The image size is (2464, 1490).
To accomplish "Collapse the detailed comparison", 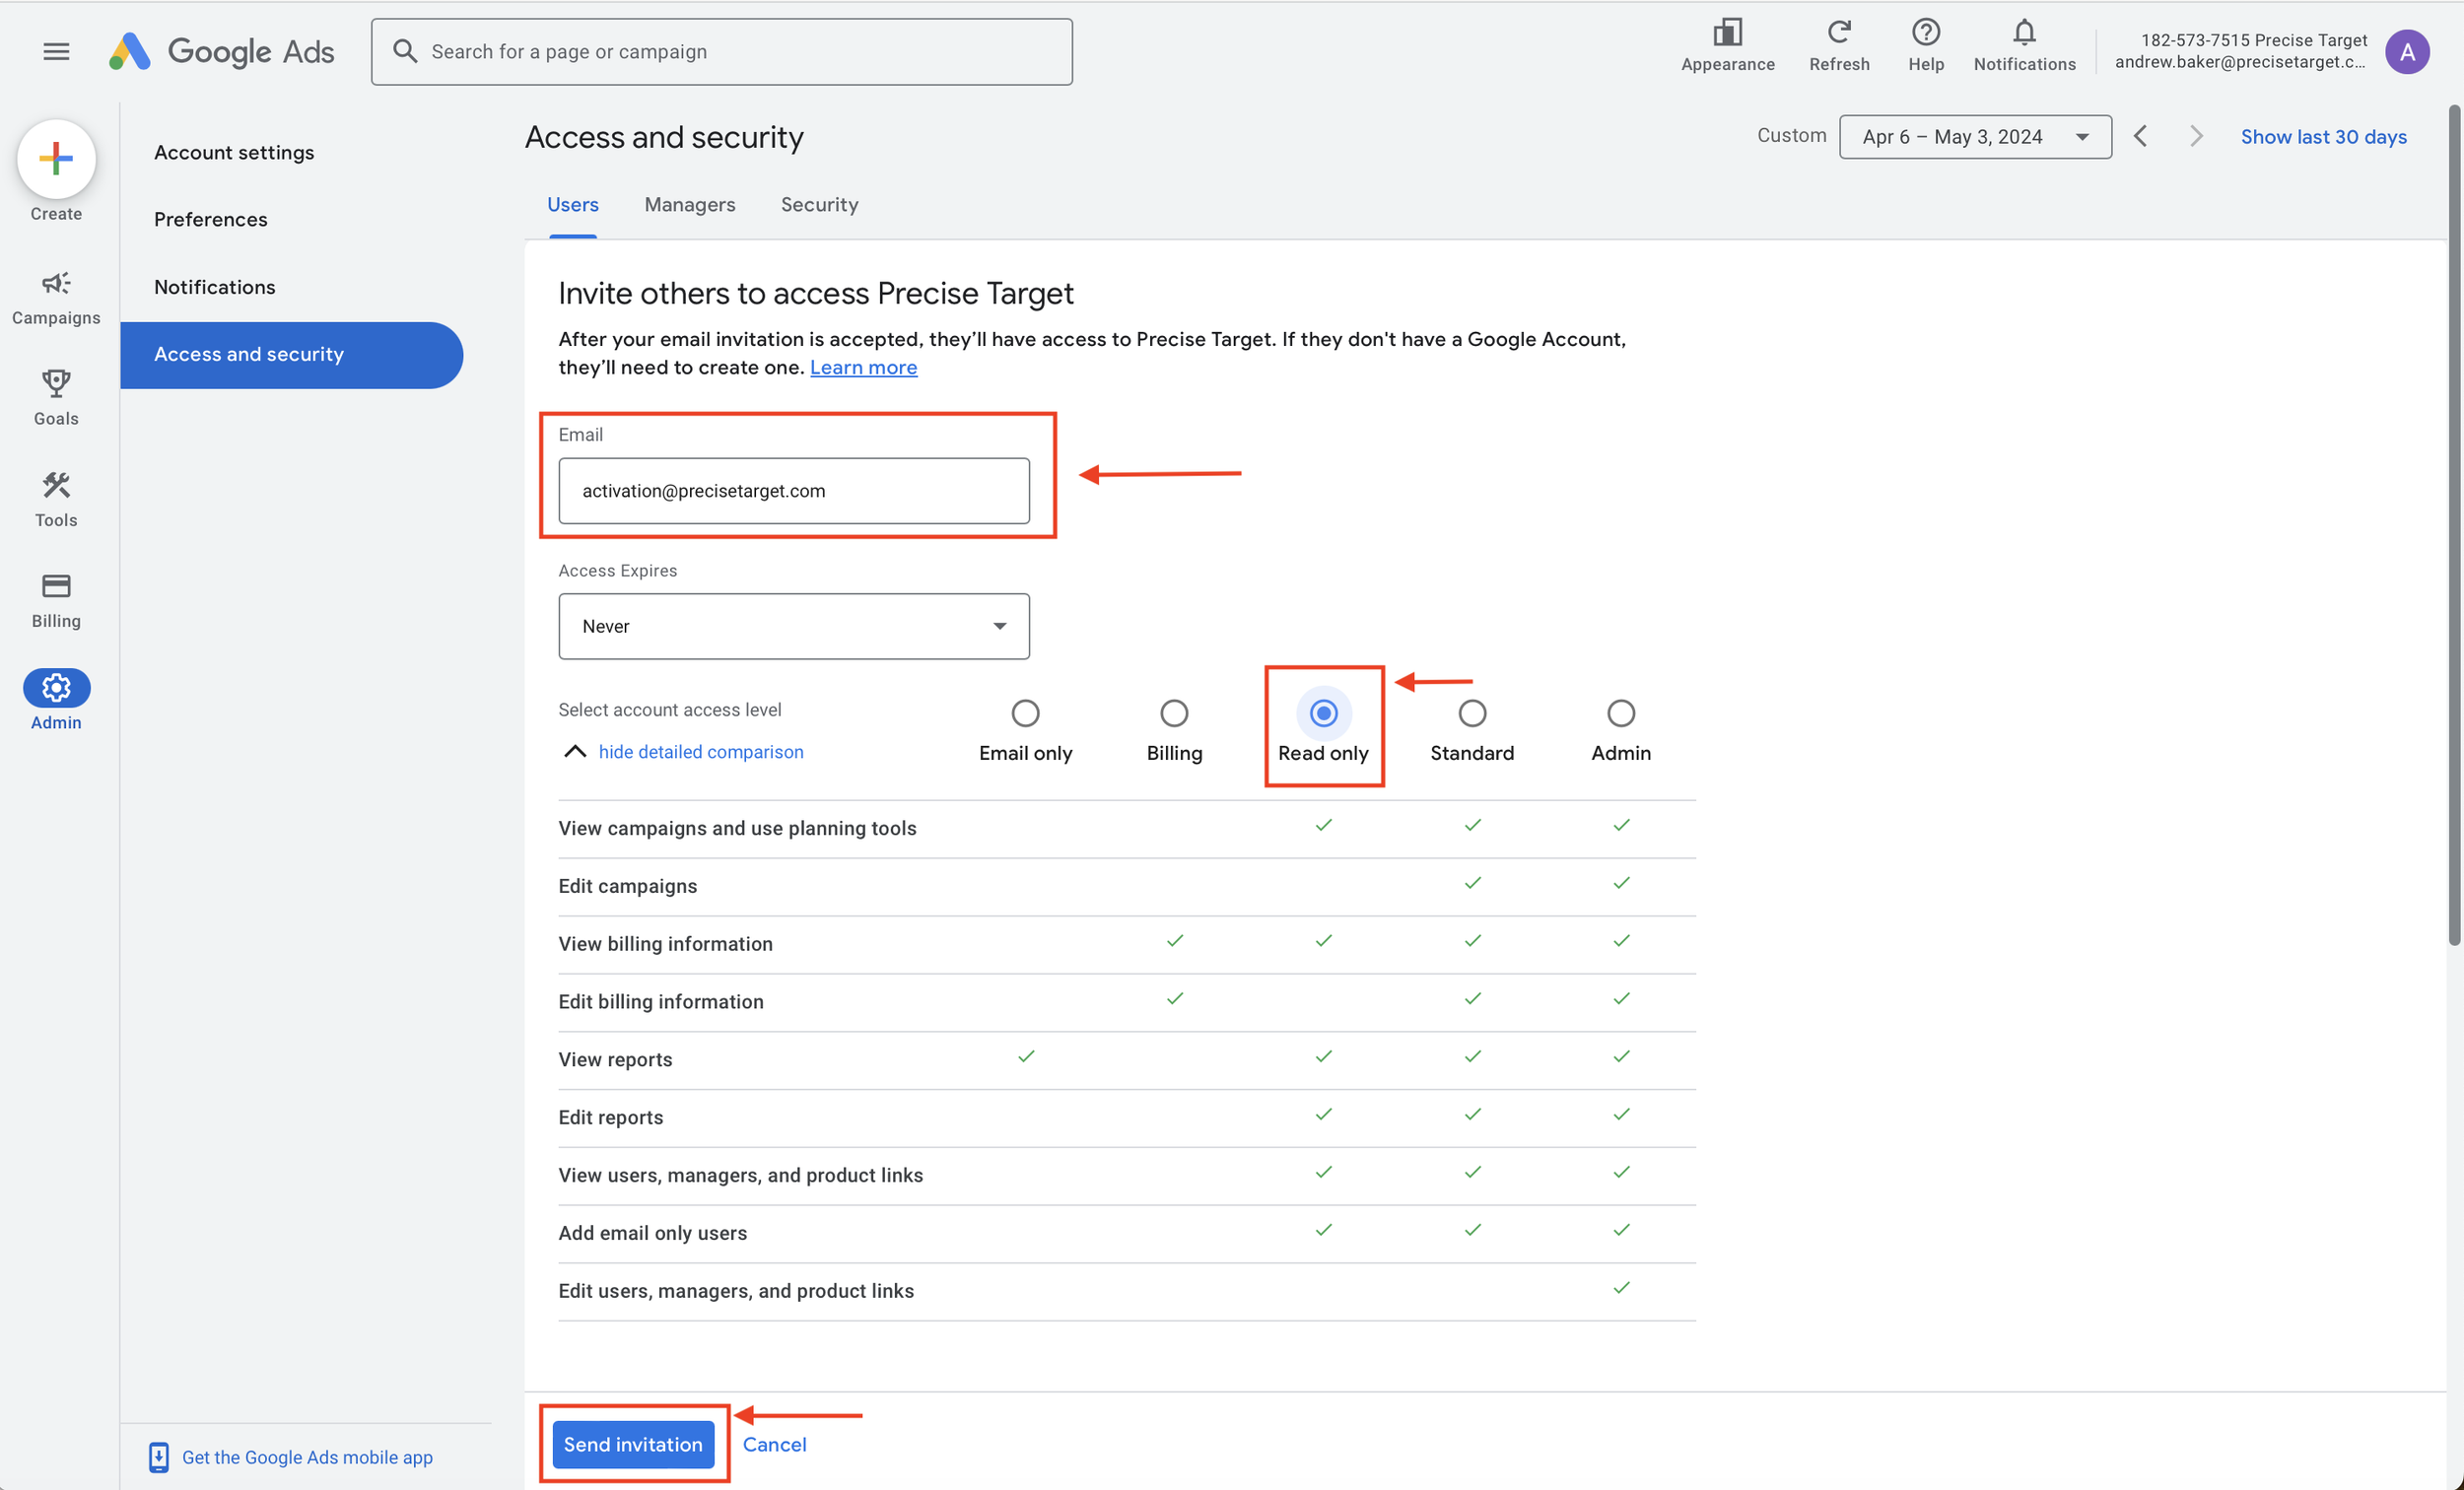I will 700,752.
